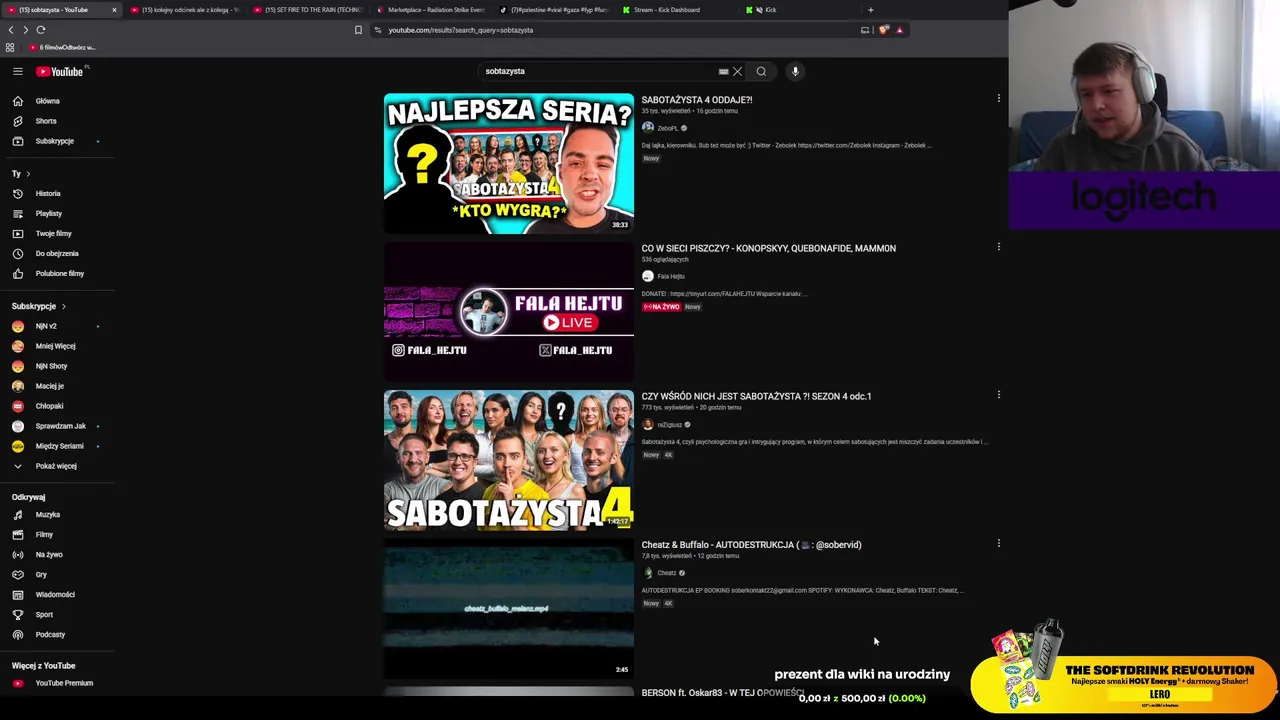Open Na żywo live section
Viewport: 1280px width, 720px height.
click(x=48, y=554)
